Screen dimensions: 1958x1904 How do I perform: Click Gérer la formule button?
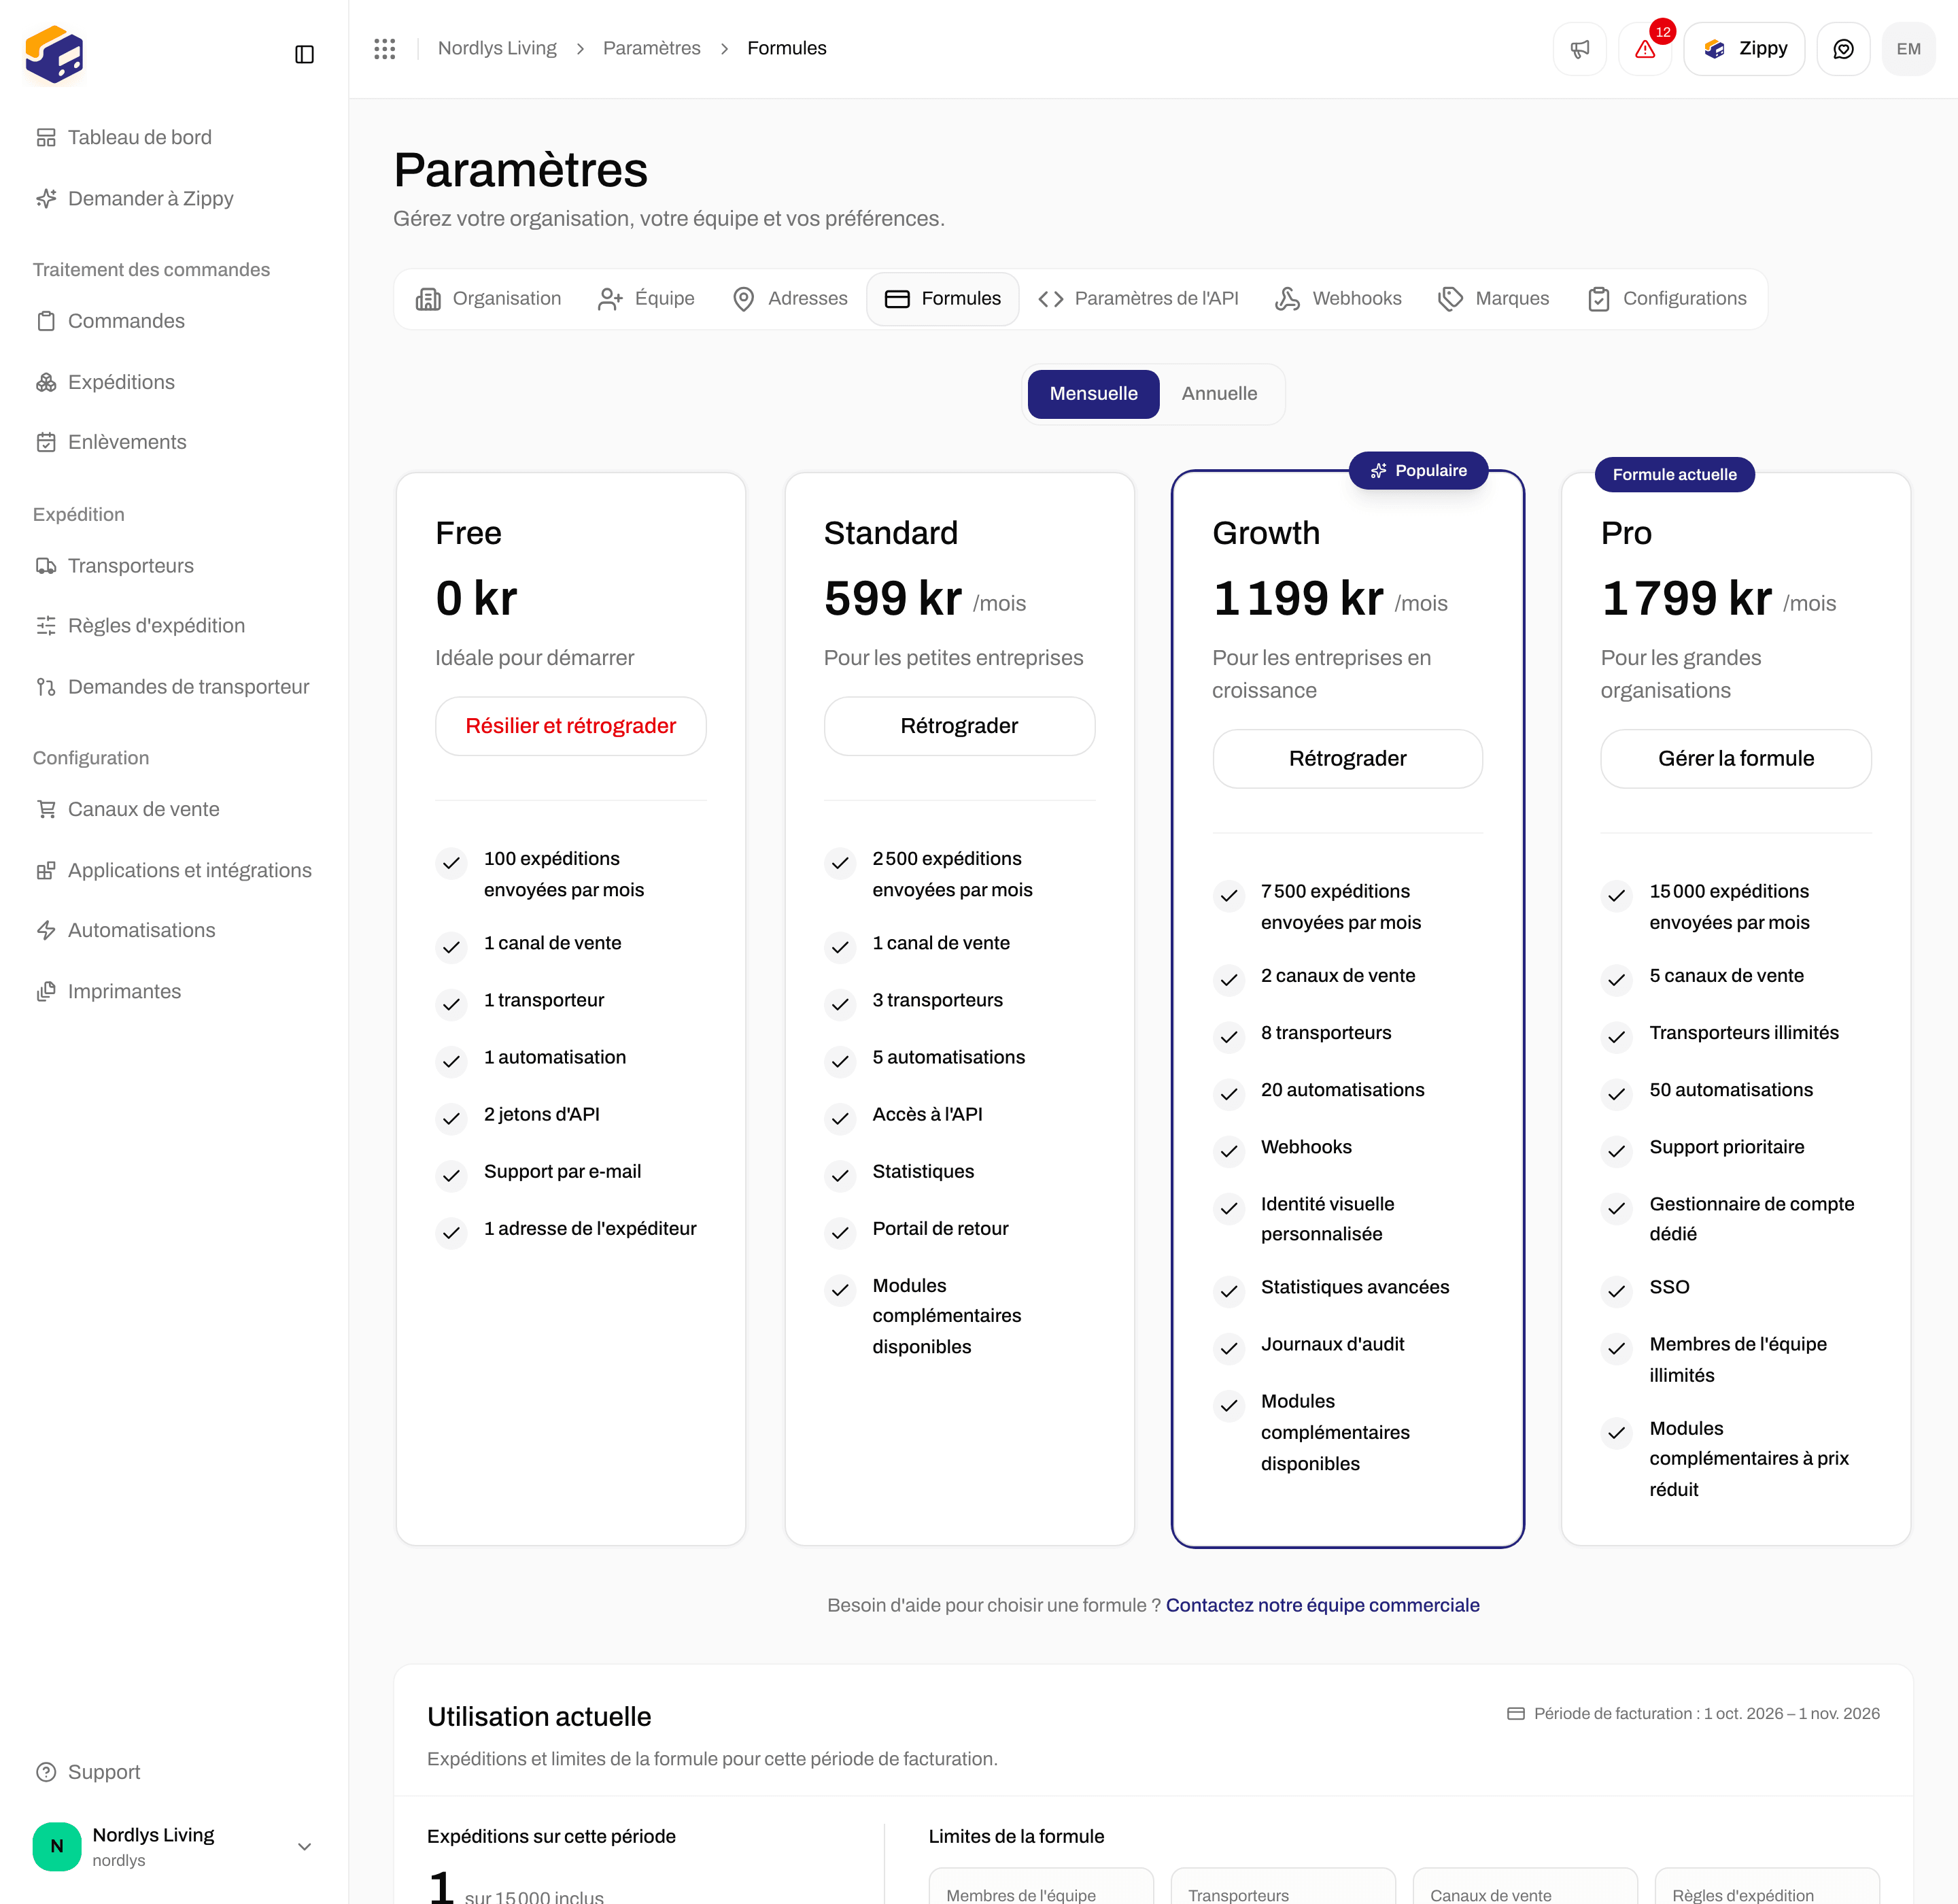coord(1736,759)
